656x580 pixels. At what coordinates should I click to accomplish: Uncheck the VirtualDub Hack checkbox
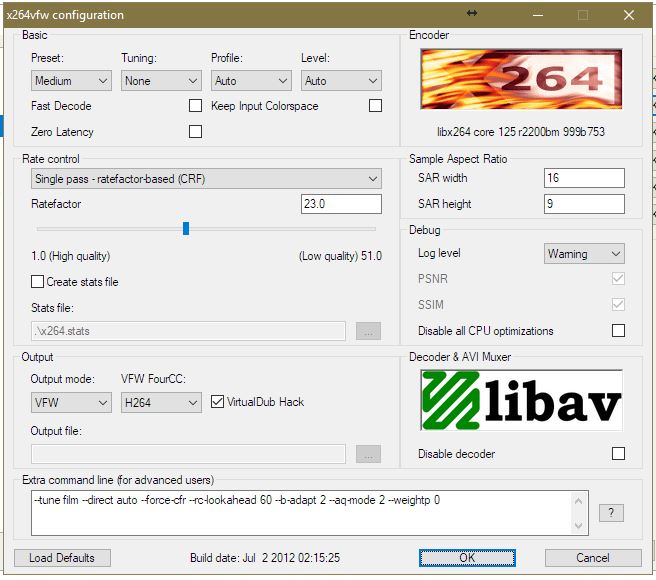coord(217,402)
